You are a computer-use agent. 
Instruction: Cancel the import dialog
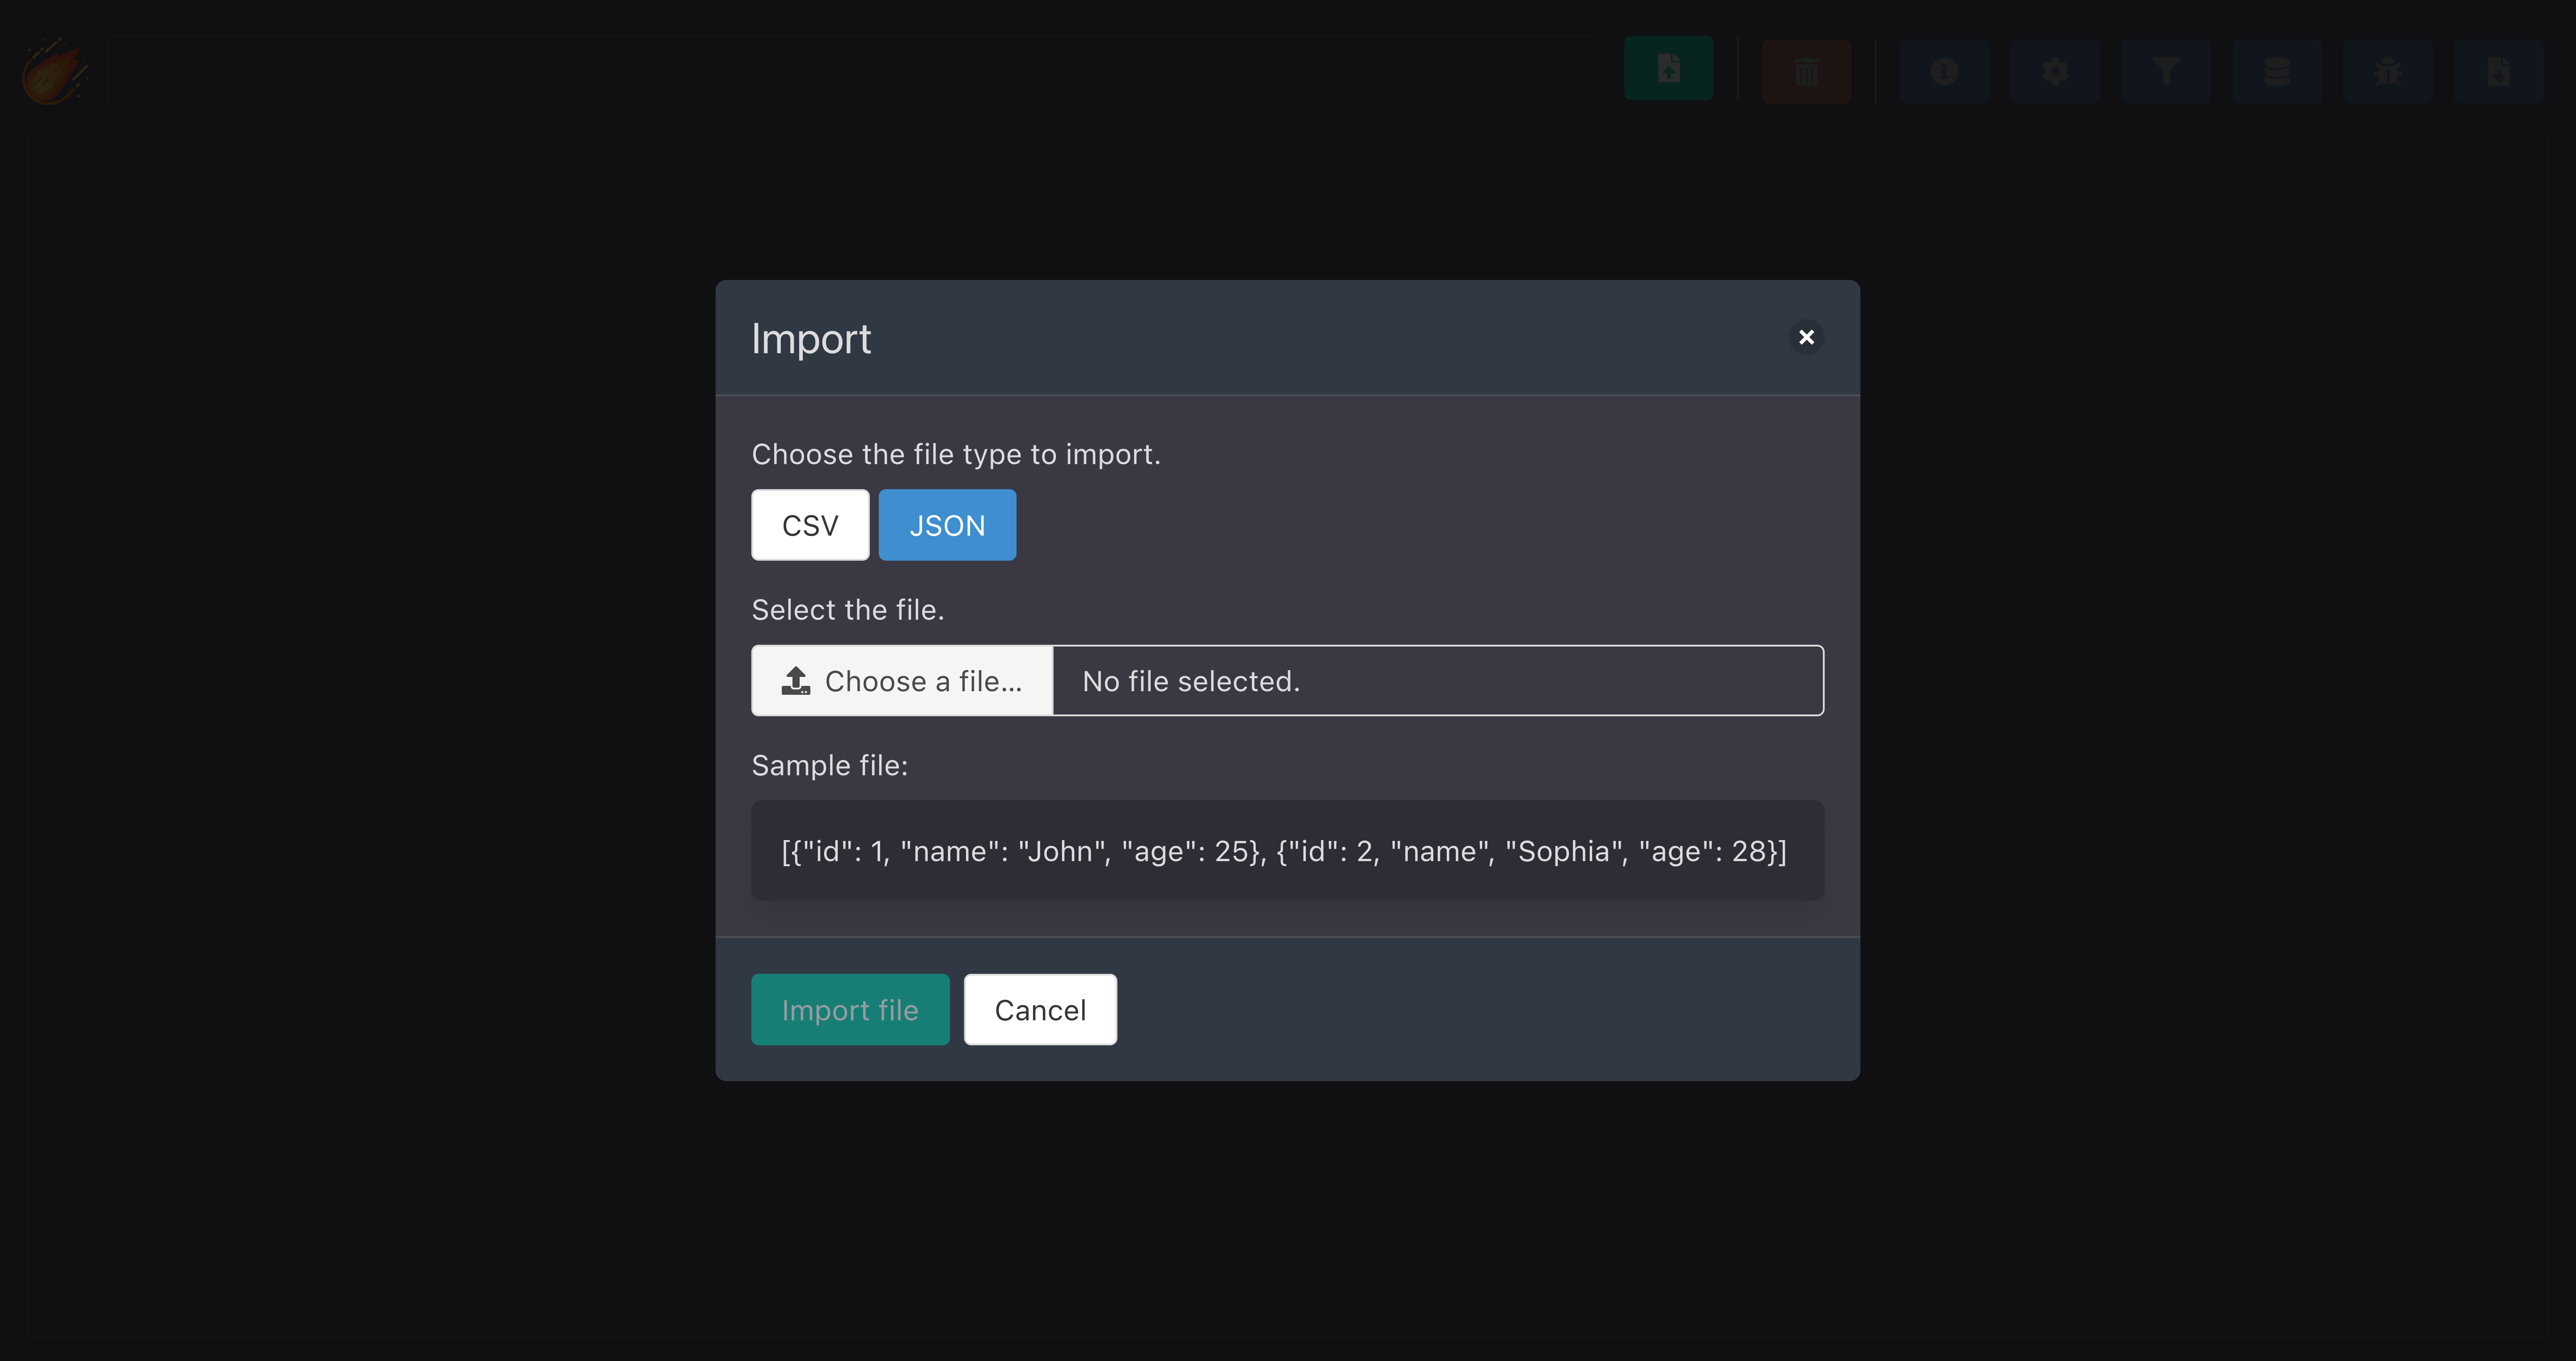click(x=1040, y=1010)
